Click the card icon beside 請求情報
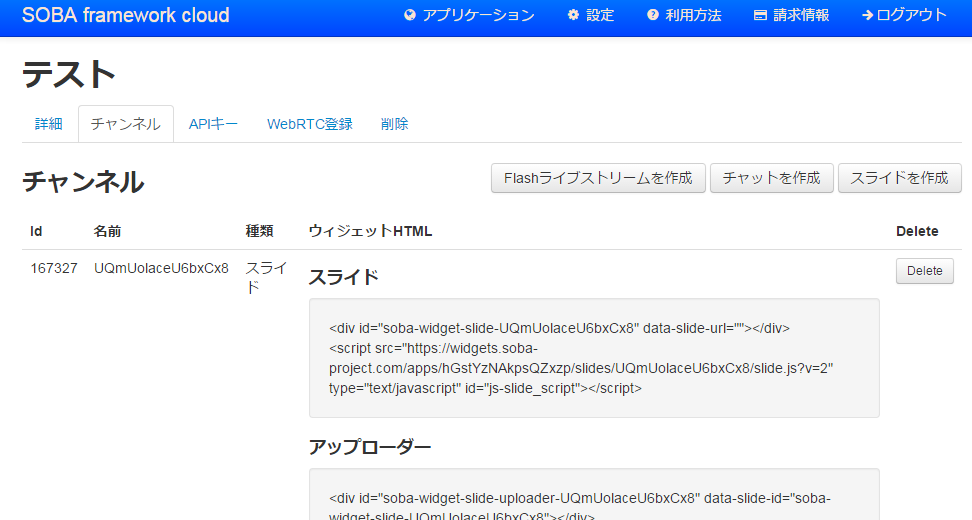 (760, 15)
